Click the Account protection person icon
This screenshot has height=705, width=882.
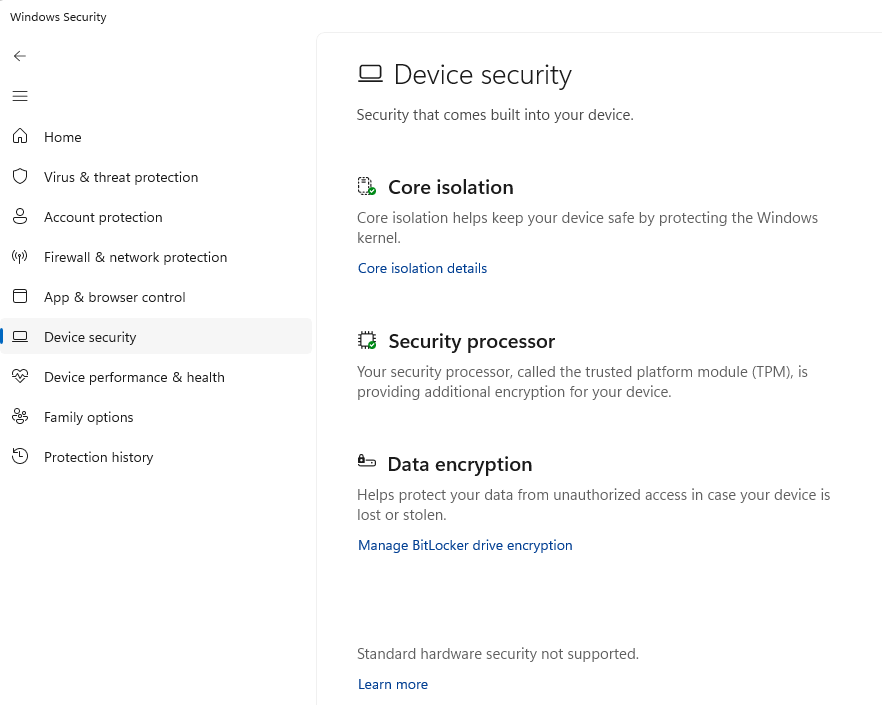(20, 217)
